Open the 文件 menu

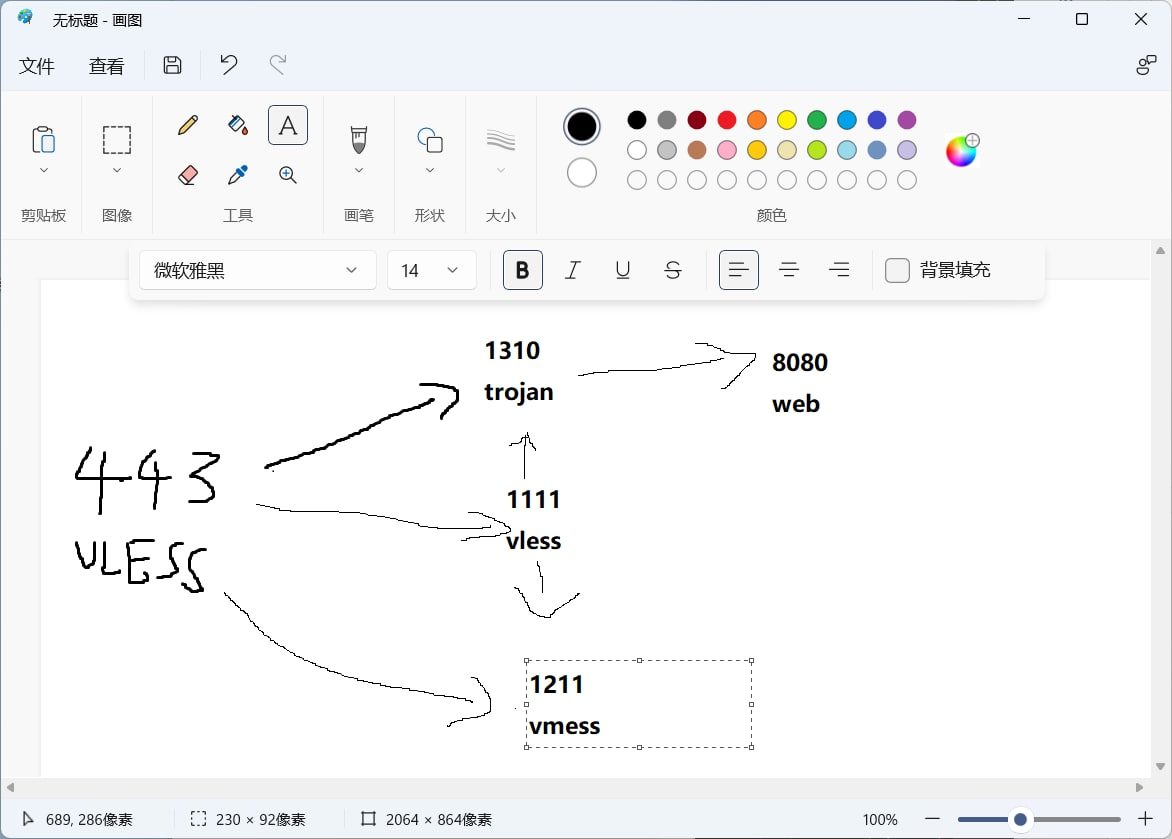click(x=37, y=66)
